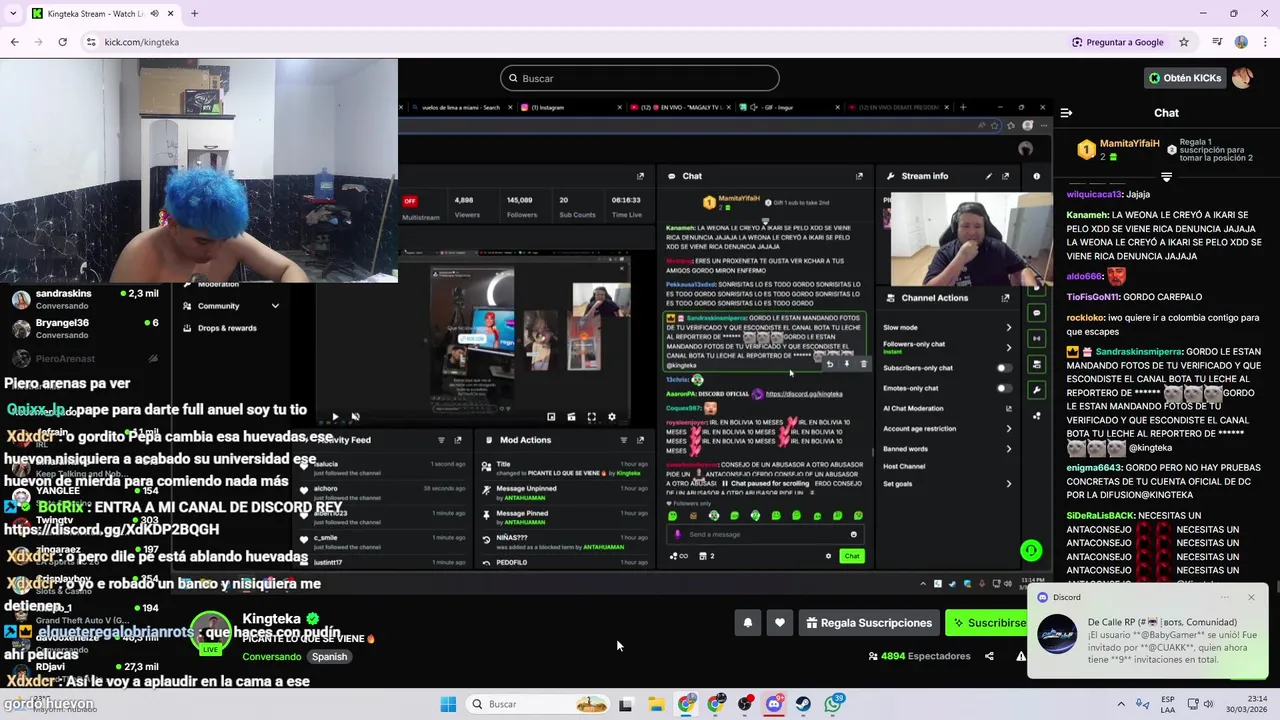
Task: Collapse the Kick chat panel with arrow icon
Action: pos(1066,113)
